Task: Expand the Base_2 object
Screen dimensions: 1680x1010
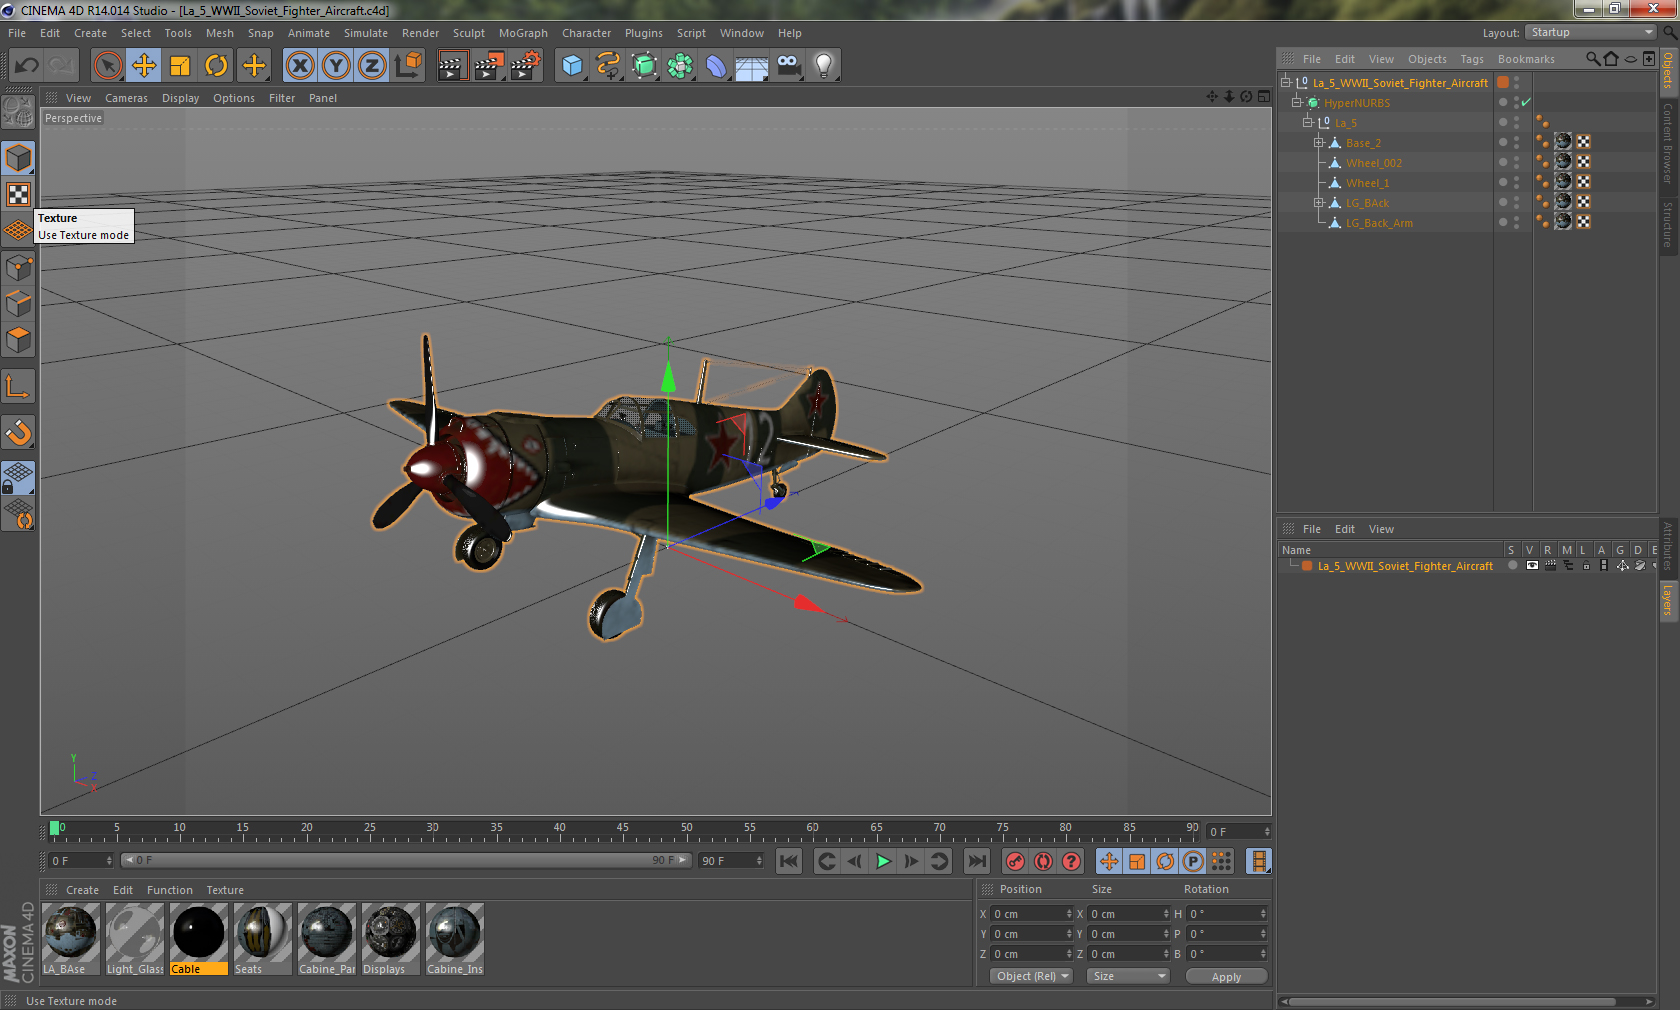Action: 1319,143
